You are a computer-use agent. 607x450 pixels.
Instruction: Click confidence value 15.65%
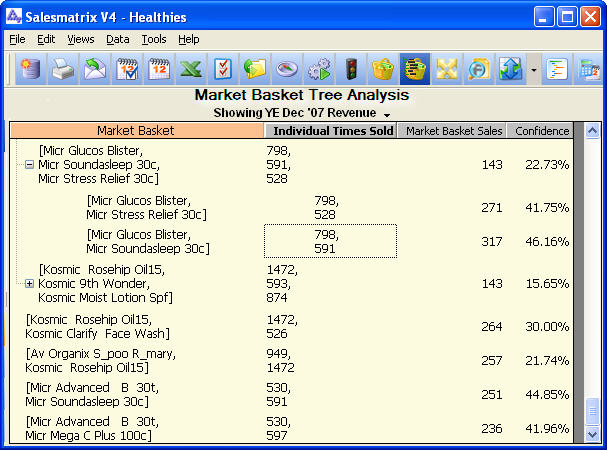point(547,283)
